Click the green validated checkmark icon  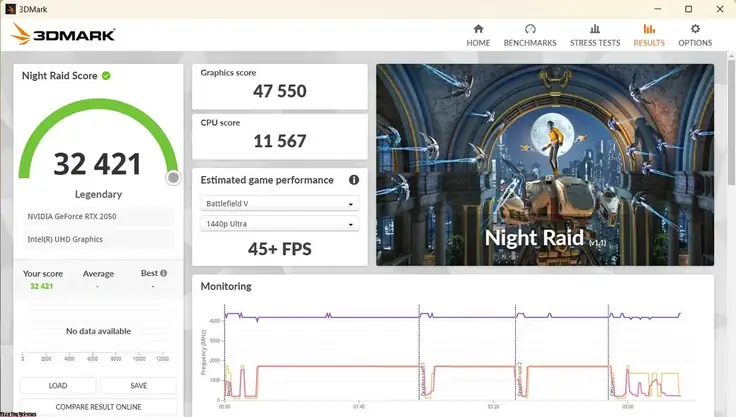pos(106,76)
